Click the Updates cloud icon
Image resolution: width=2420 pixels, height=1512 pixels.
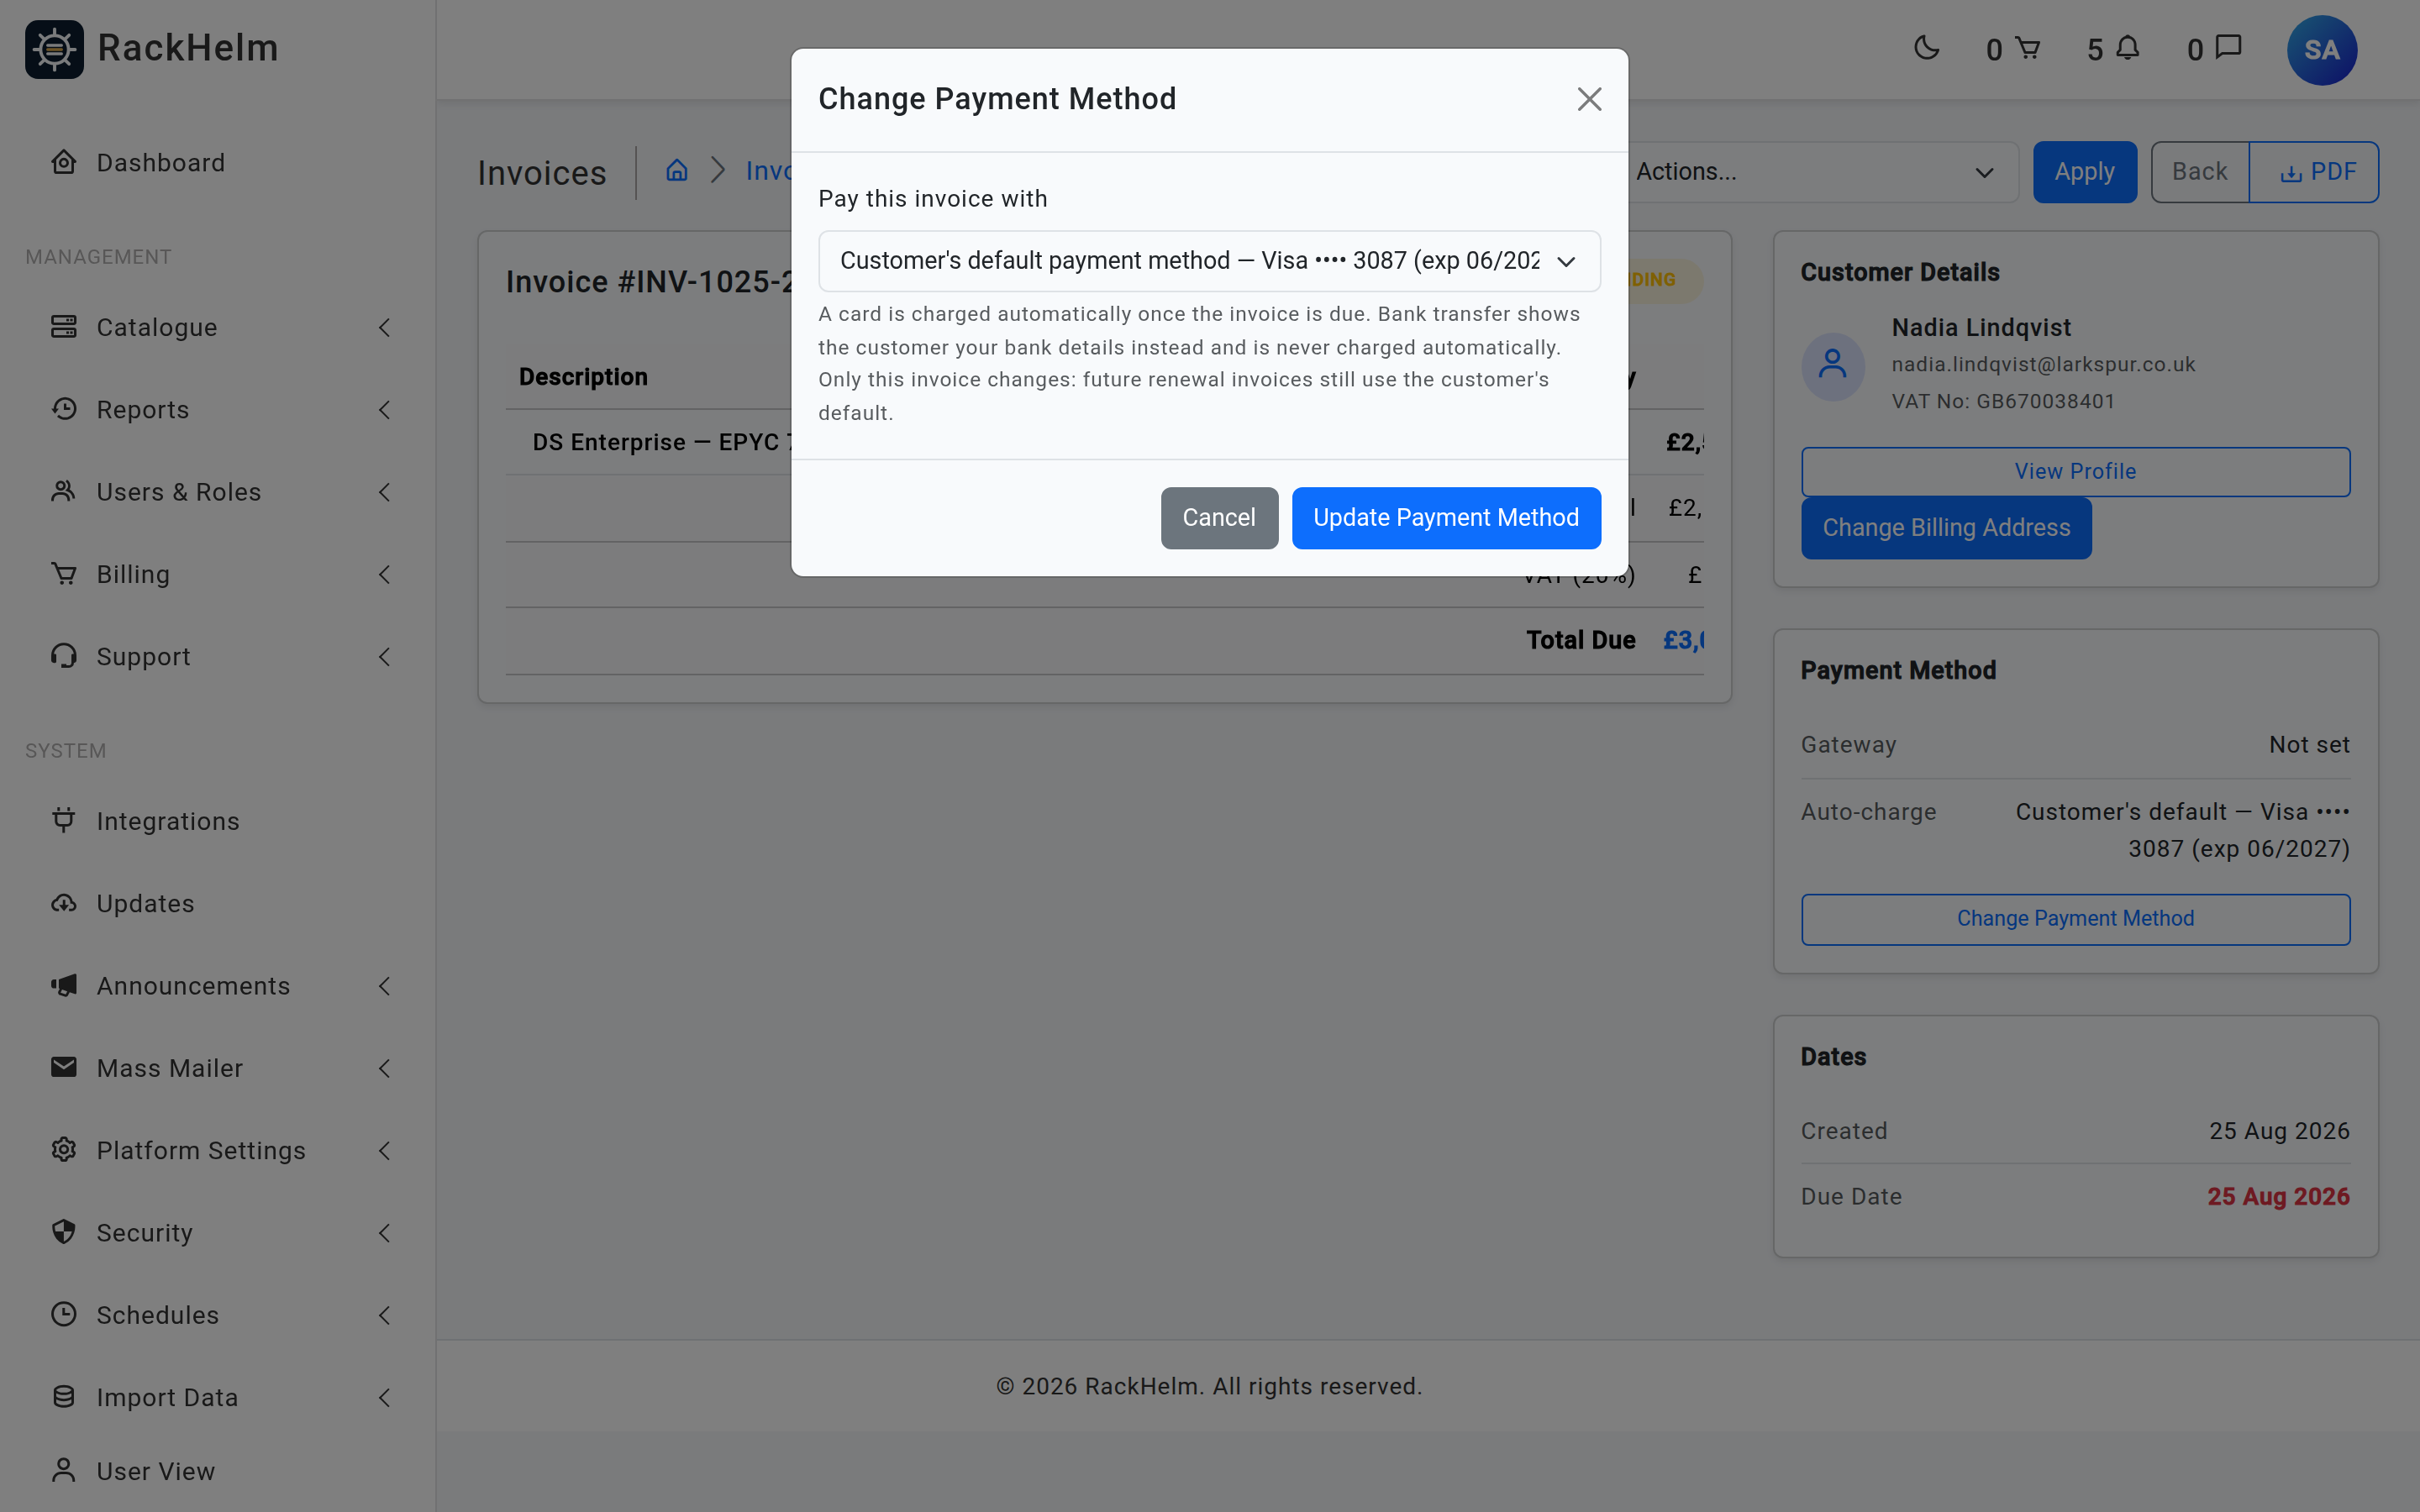pos(64,903)
